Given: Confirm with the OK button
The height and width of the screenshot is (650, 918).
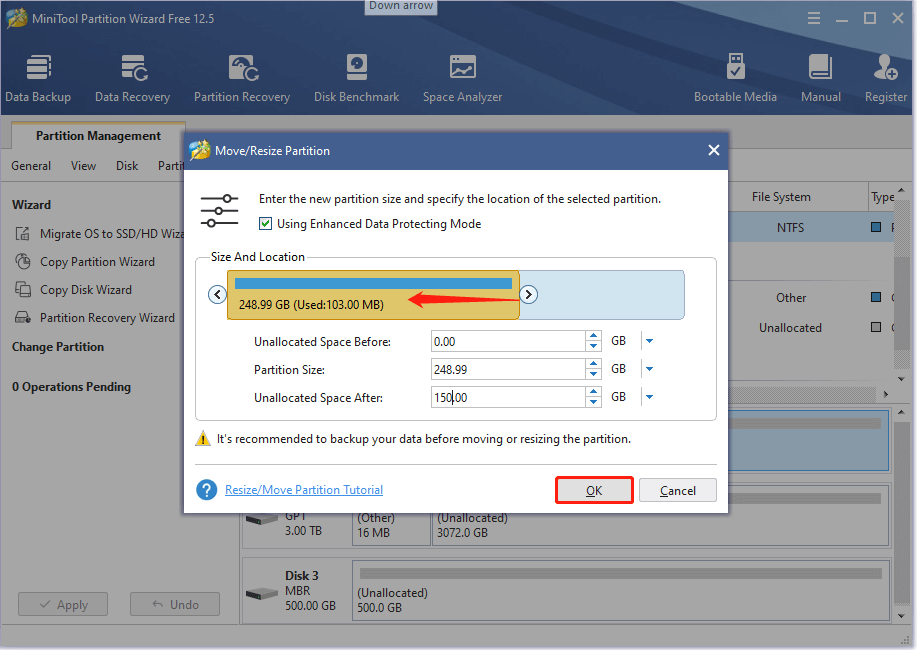Looking at the screenshot, I should point(594,490).
